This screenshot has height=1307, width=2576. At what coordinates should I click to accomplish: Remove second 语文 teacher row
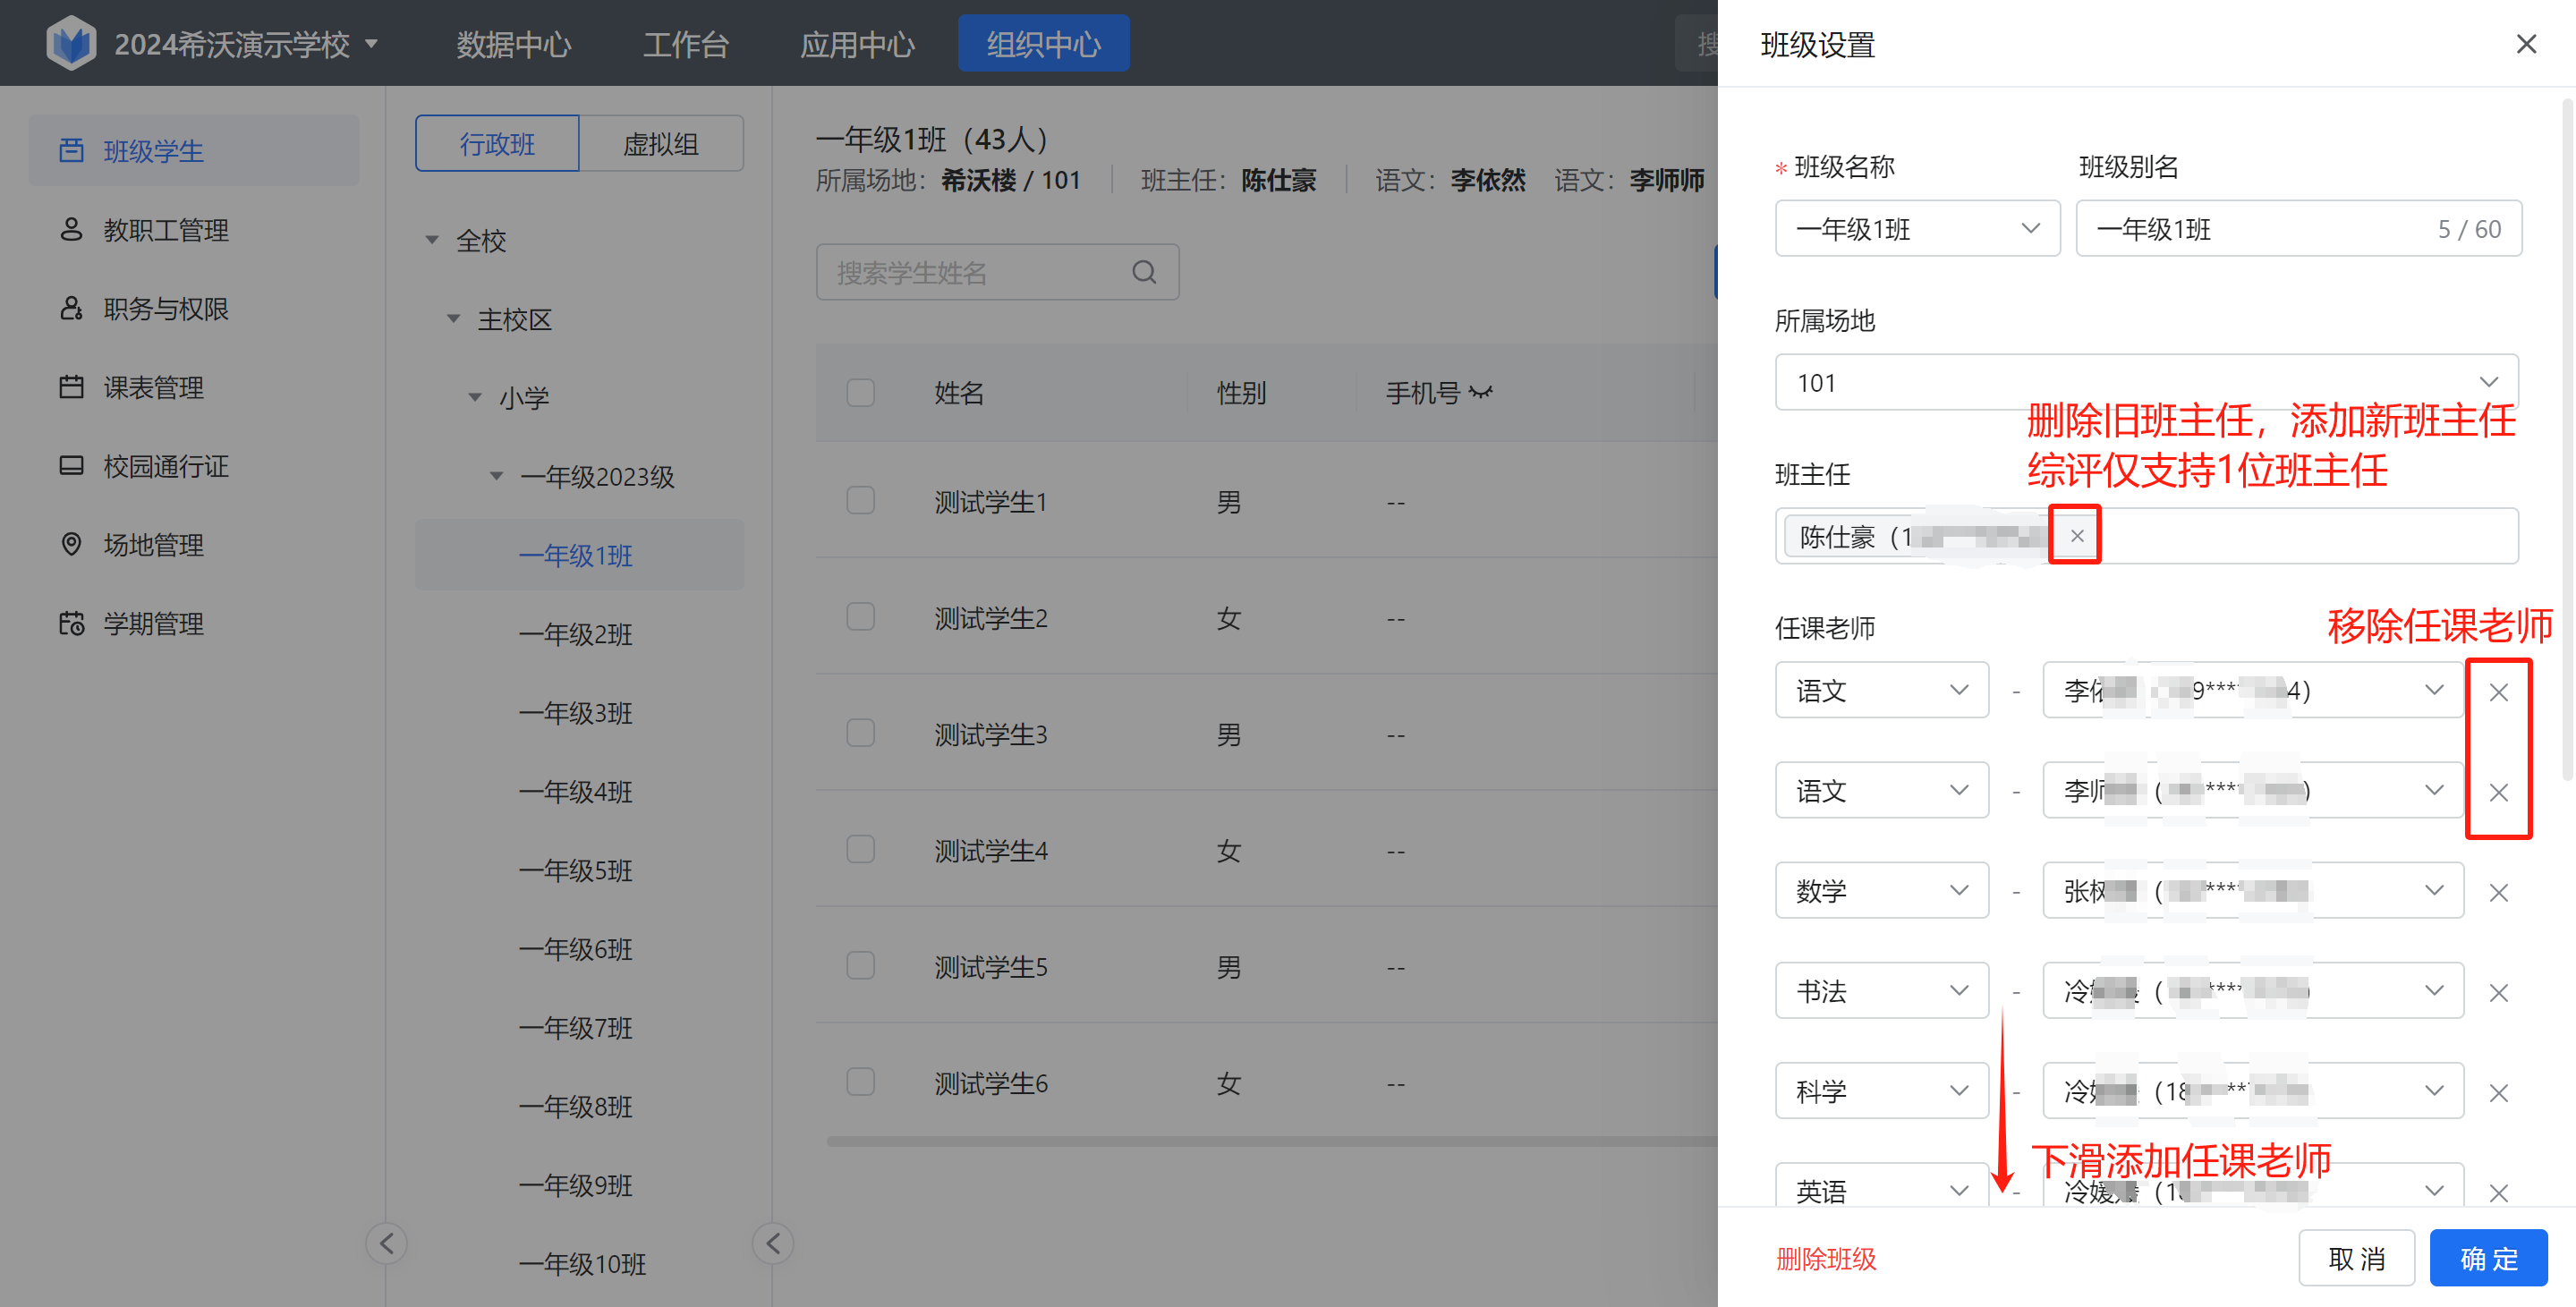click(x=2498, y=792)
